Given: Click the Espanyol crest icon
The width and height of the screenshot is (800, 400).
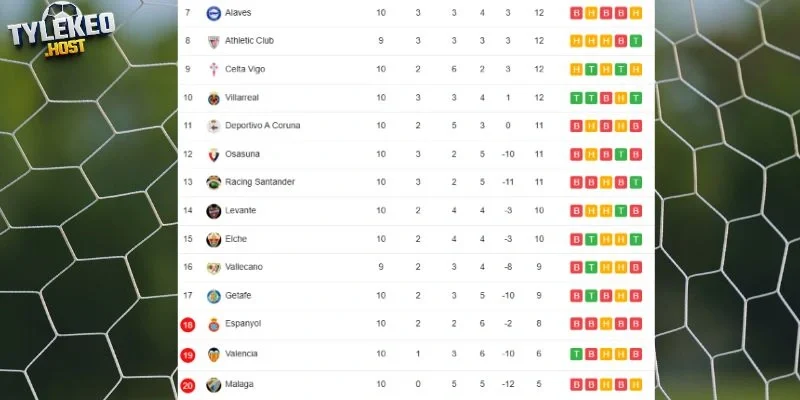Looking at the screenshot, I should tap(213, 324).
